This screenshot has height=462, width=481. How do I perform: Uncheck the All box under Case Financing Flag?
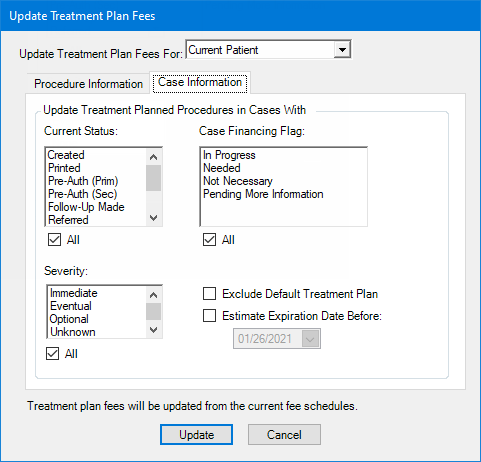[x=209, y=240]
